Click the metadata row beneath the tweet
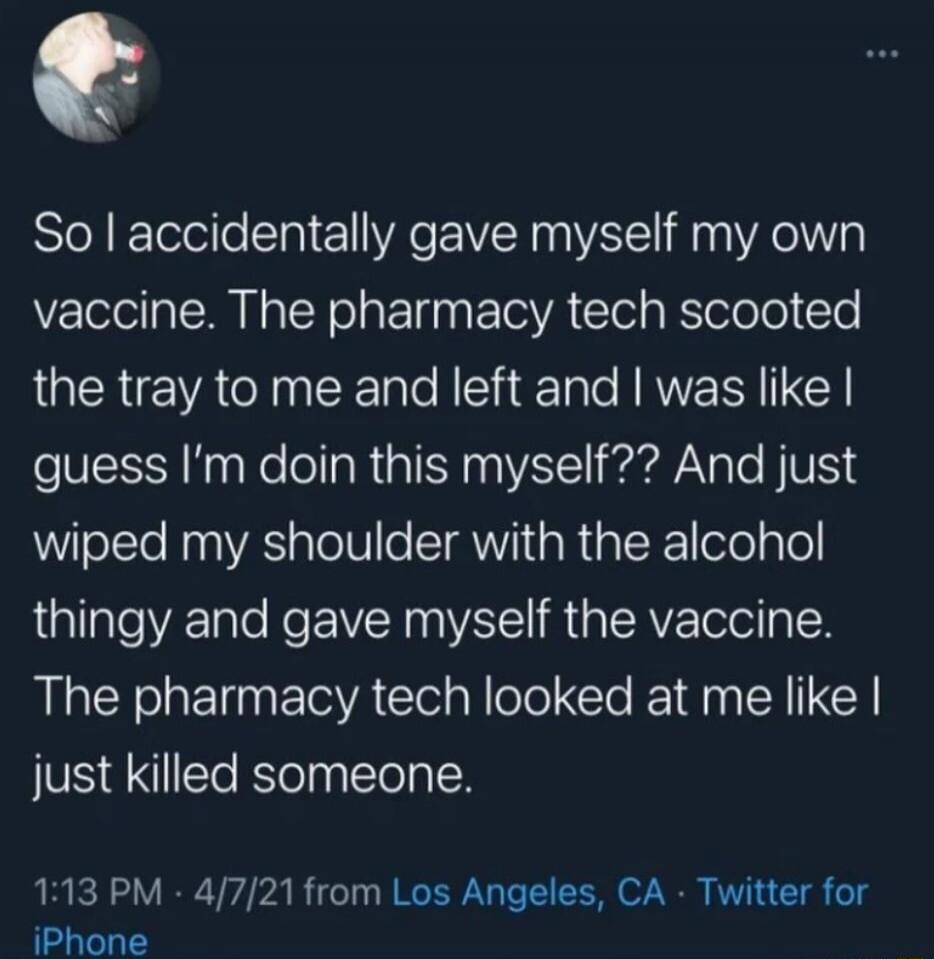Image resolution: width=934 pixels, height=959 pixels. coord(450,898)
